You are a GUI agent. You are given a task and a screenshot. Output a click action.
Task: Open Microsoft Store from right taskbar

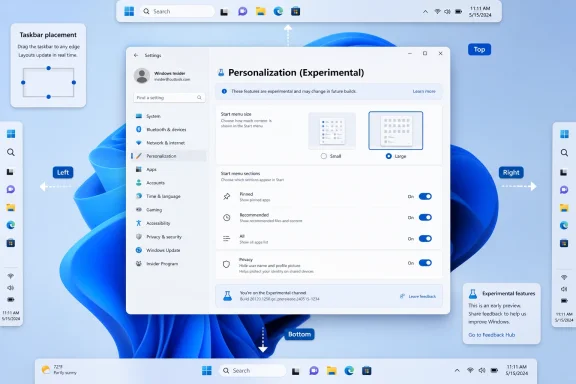pyautogui.click(x=564, y=243)
